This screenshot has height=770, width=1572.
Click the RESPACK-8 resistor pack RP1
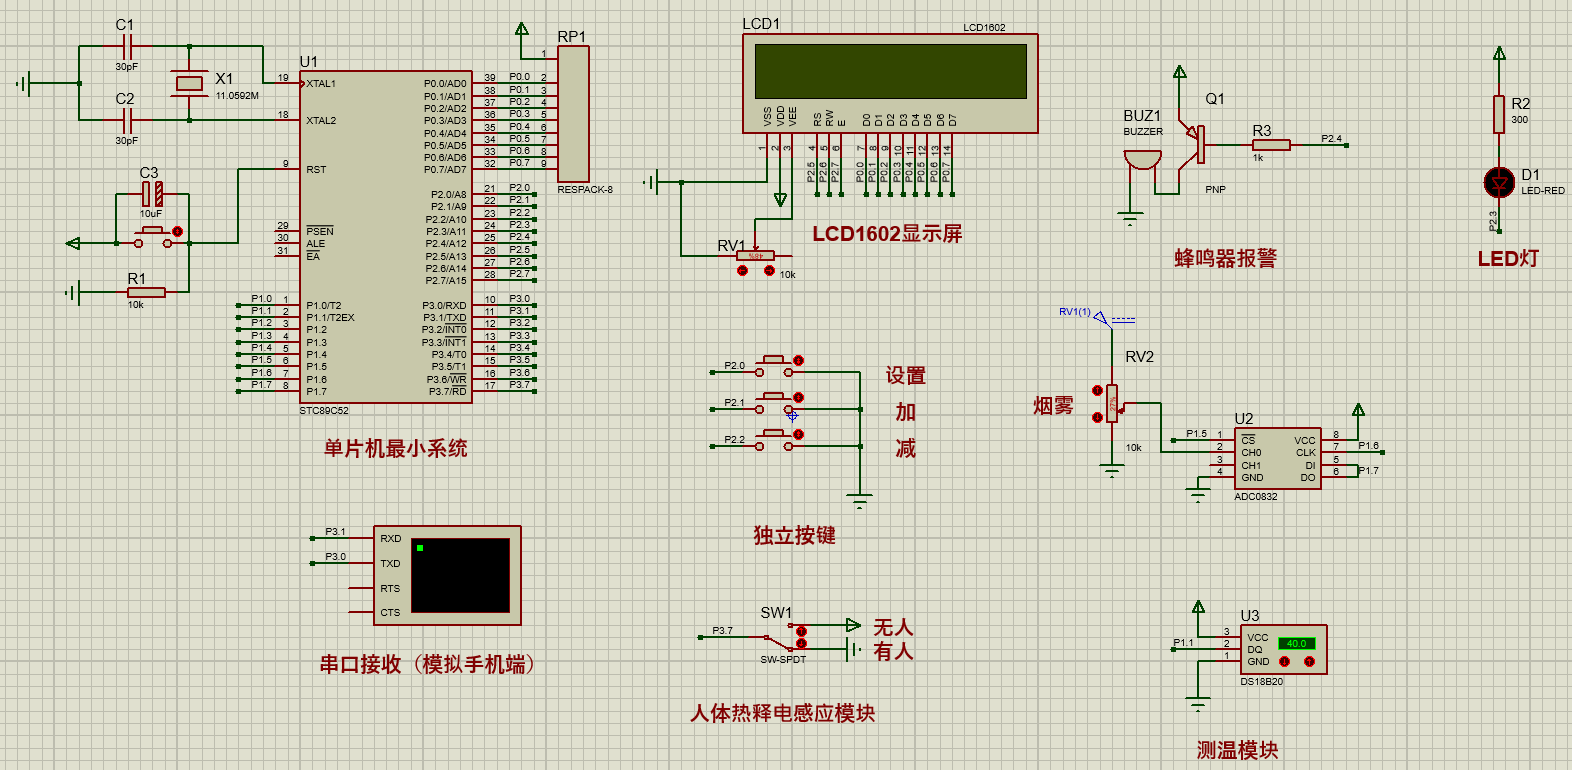point(573,114)
